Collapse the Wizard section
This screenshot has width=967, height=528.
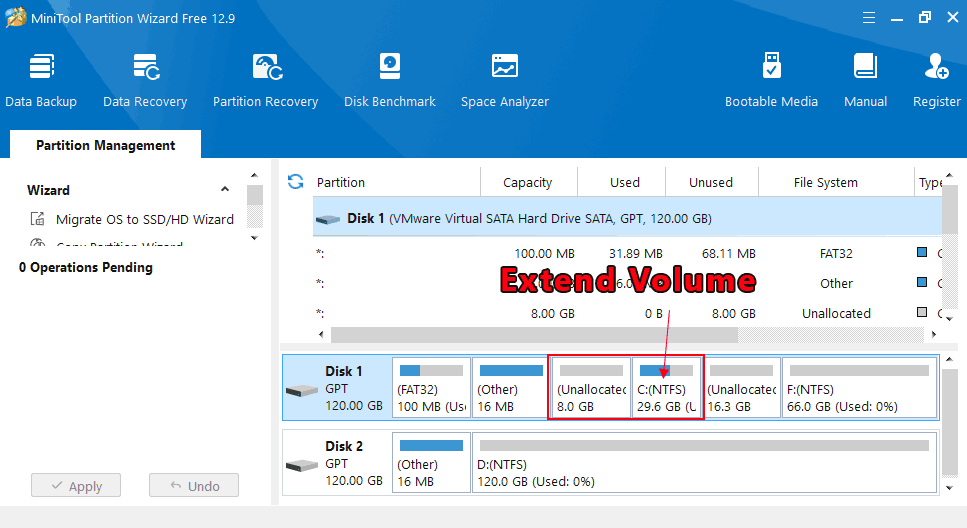point(225,190)
